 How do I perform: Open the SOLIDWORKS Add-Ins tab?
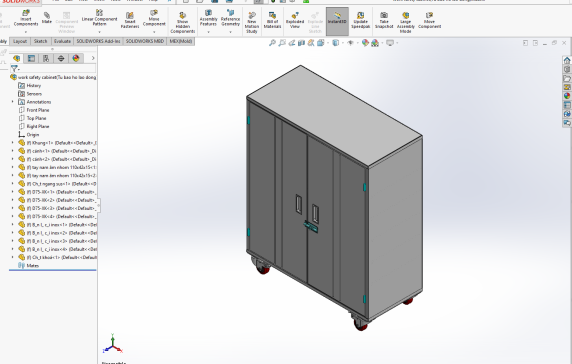[x=98, y=41]
